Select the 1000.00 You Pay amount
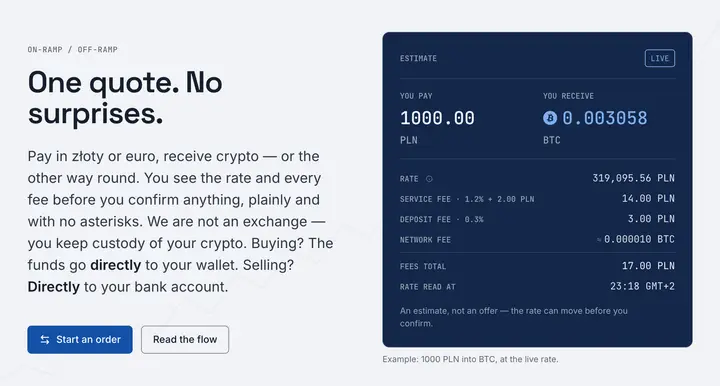 [x=437, y=118]
